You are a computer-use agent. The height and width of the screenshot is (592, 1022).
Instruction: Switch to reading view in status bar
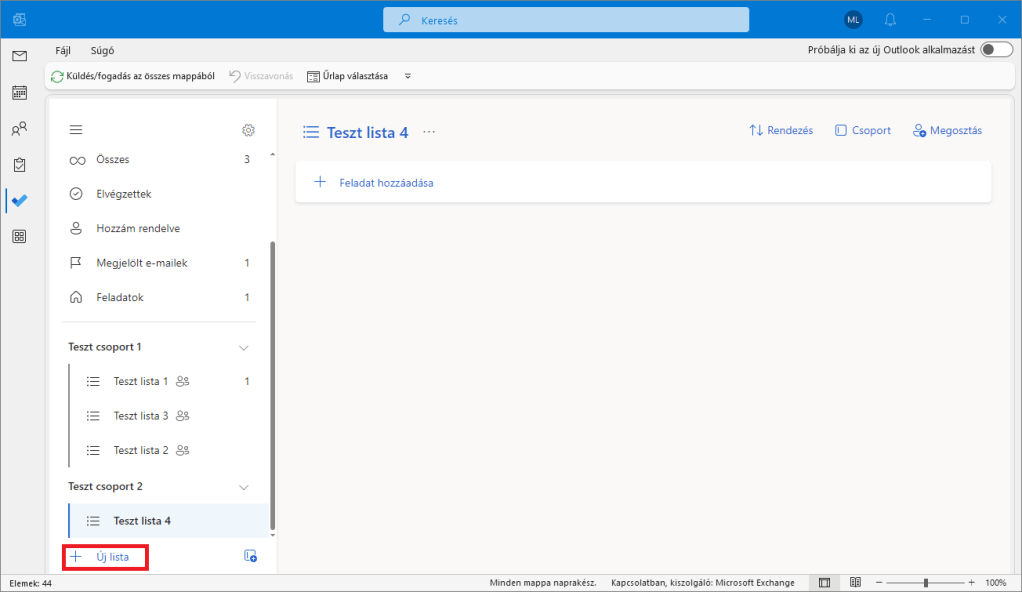coord(855,582)
